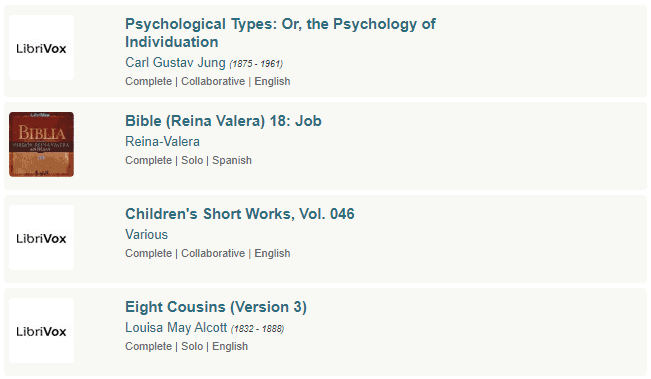Click Complete under the Various author
This screenshot has height=379, width=651.
click(149, 253)
